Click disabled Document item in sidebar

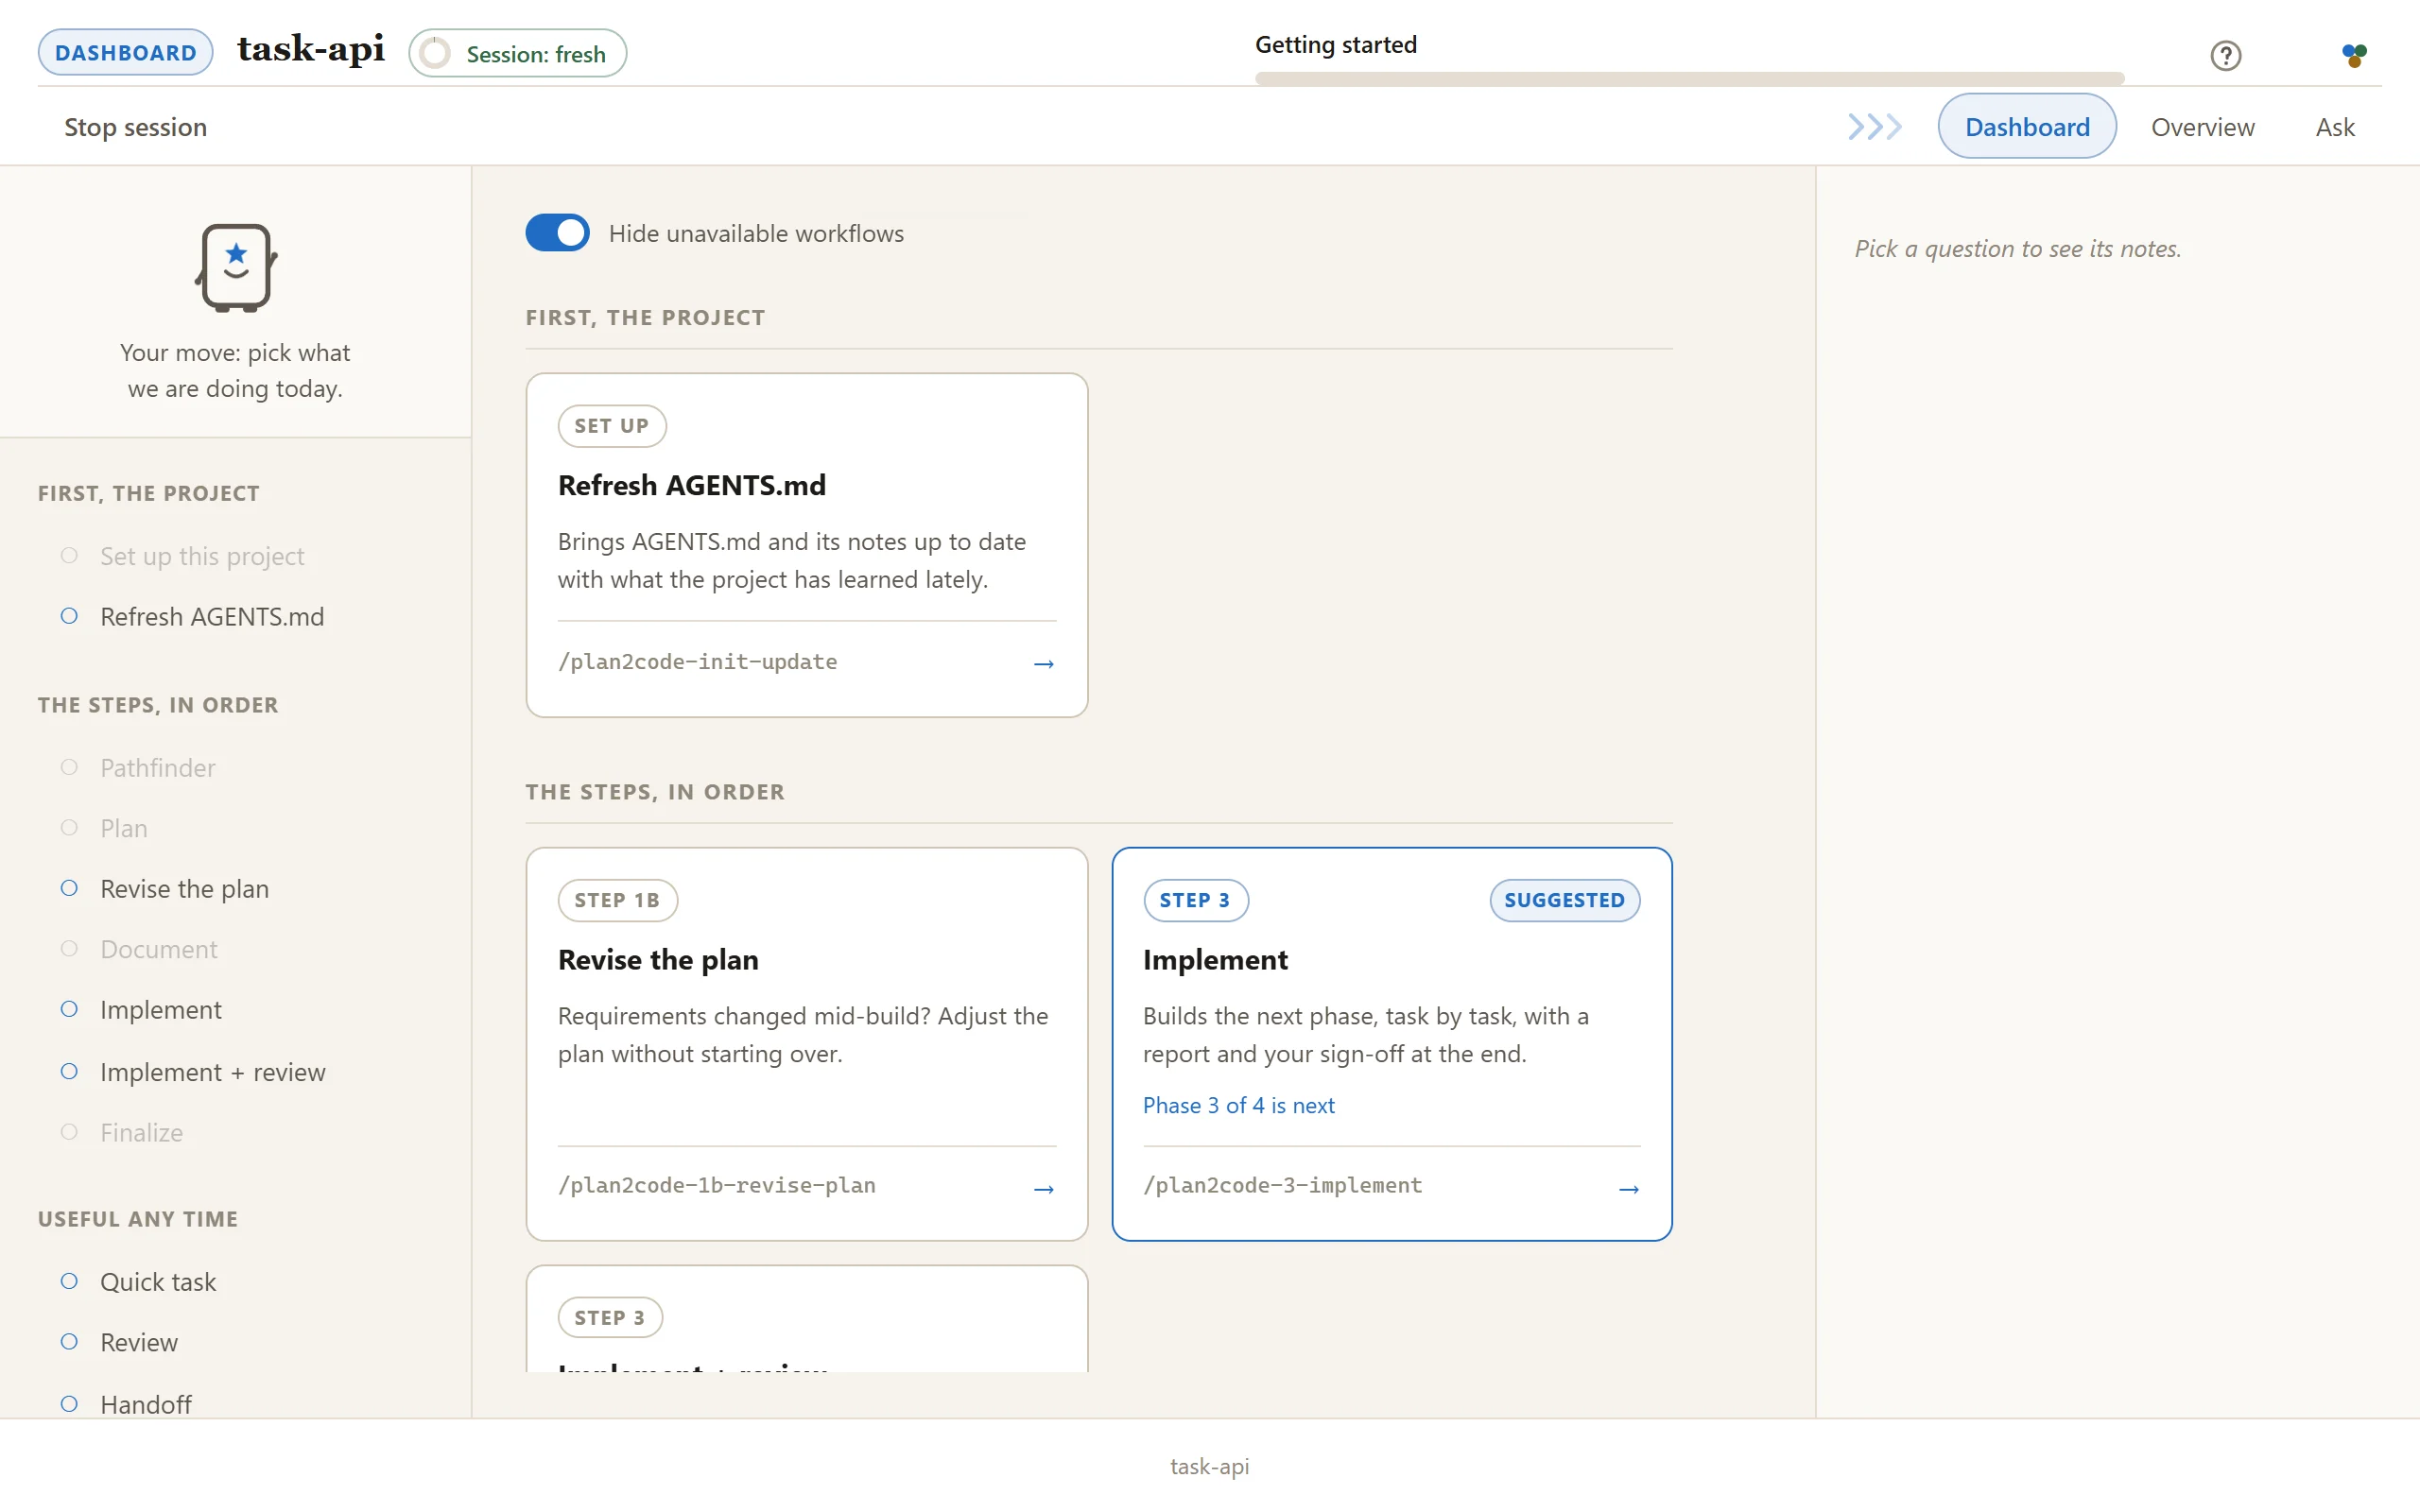point(140,950)
